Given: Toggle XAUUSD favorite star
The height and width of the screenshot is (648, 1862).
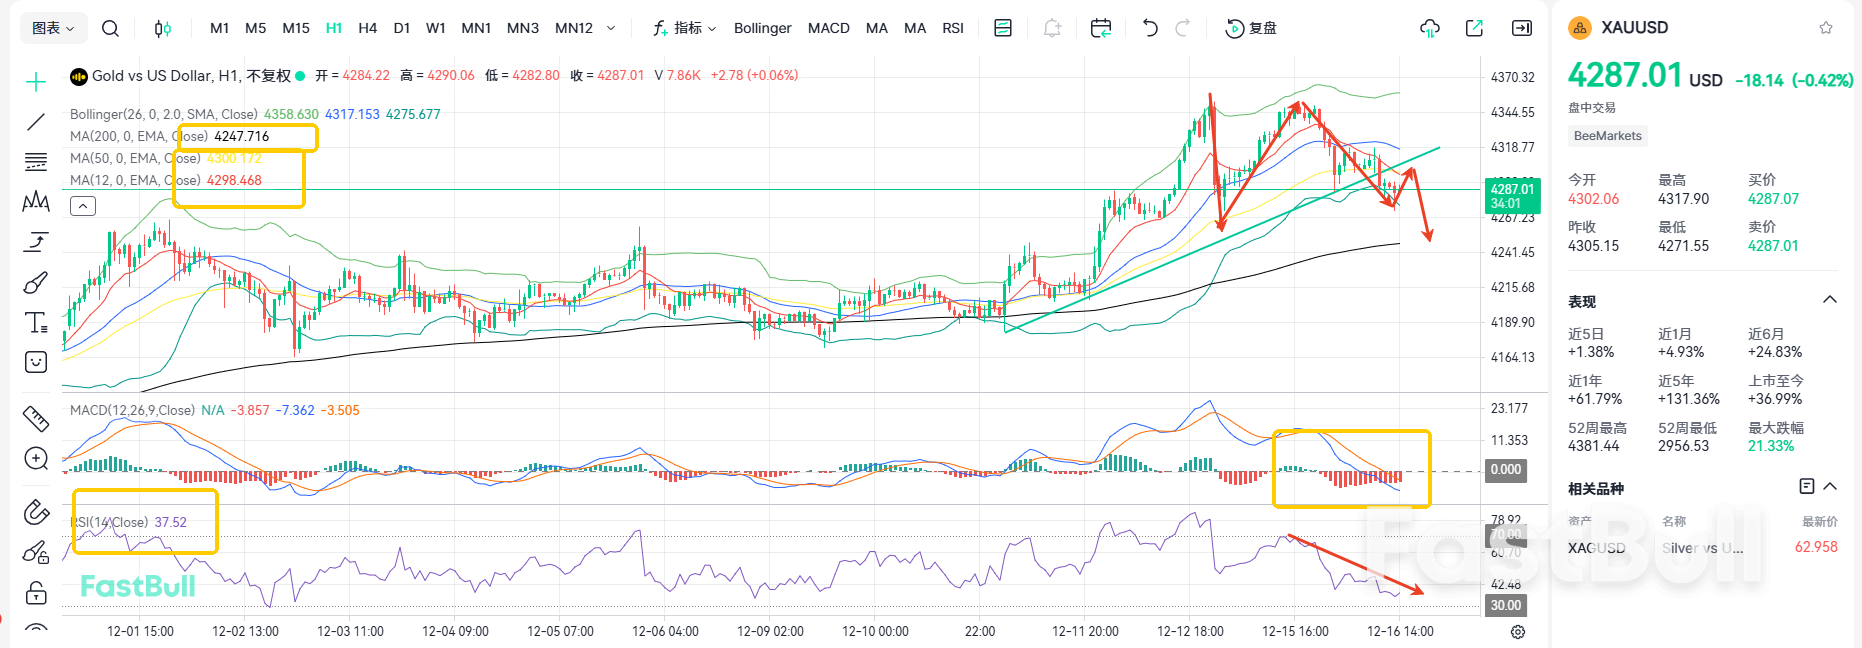Looking at the screenshot, I should [x=1826, y=28].
